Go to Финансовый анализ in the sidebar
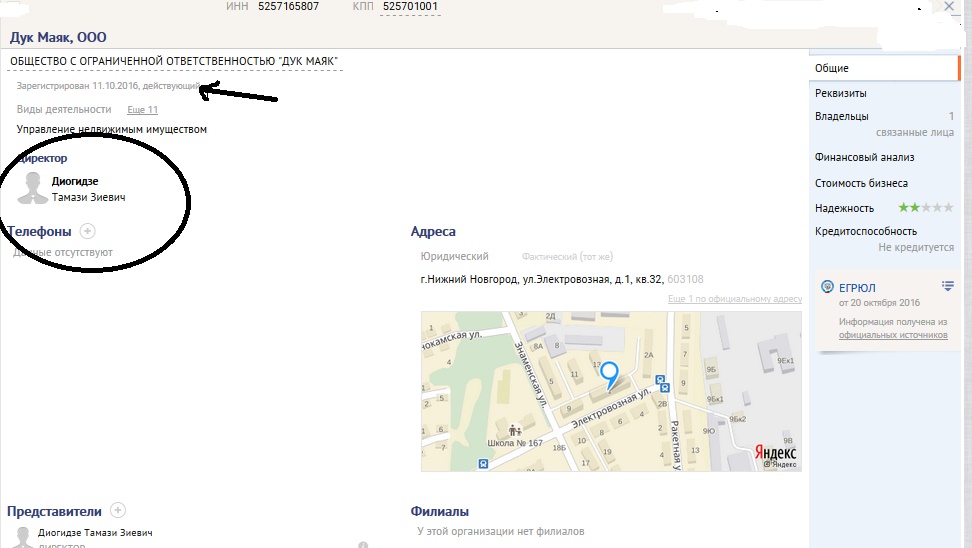Viewport: 972px width, 548px height. click(864, 157)
